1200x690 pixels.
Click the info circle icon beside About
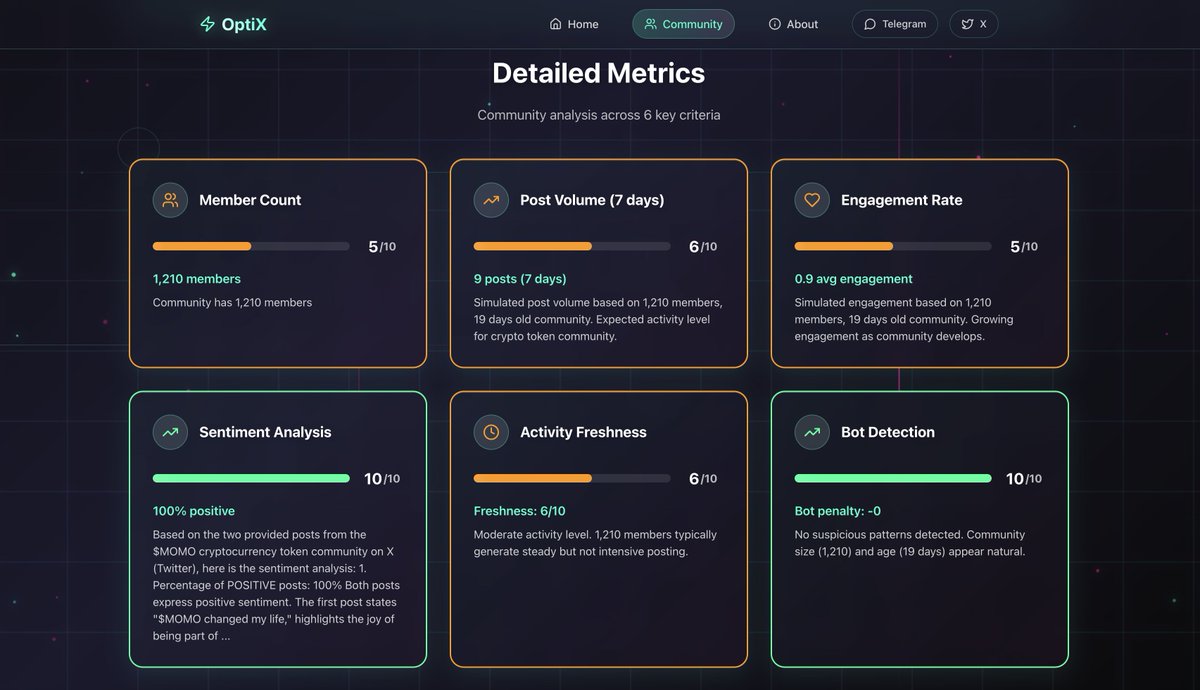pyautogui.click(x=775, y=24)
